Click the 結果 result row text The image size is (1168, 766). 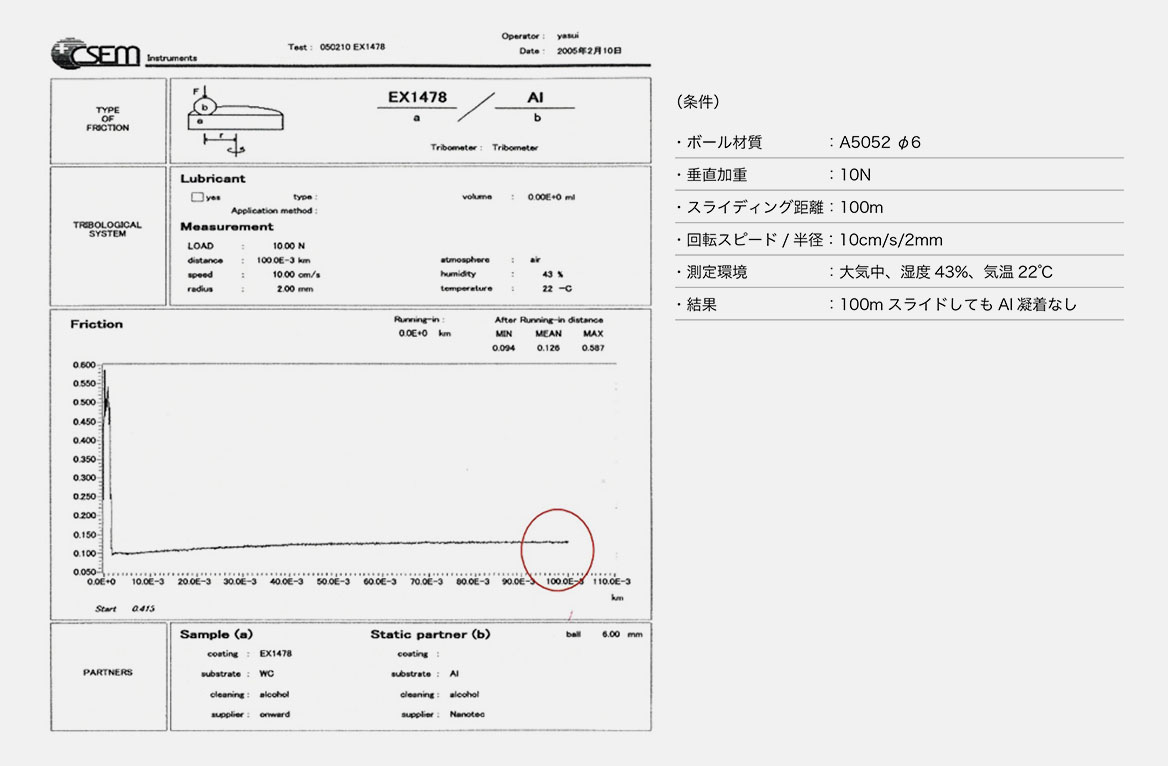(x=958, y=305)
